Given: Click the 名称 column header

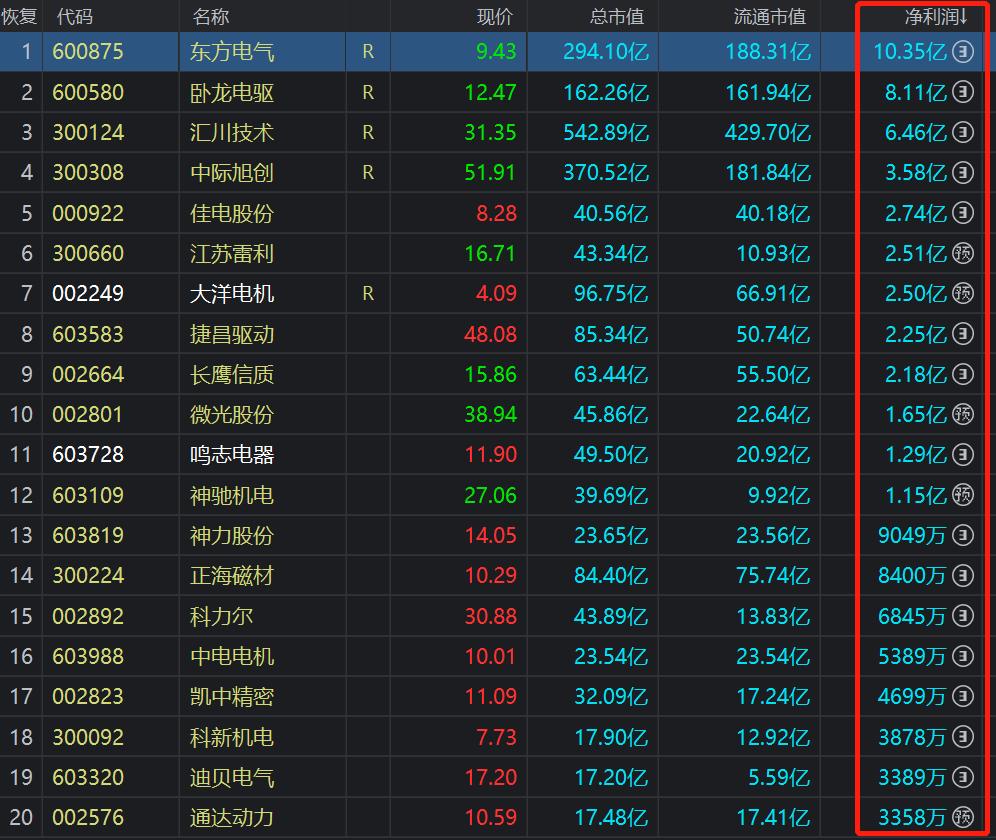Looking at the screenshot, I should 211,17.
